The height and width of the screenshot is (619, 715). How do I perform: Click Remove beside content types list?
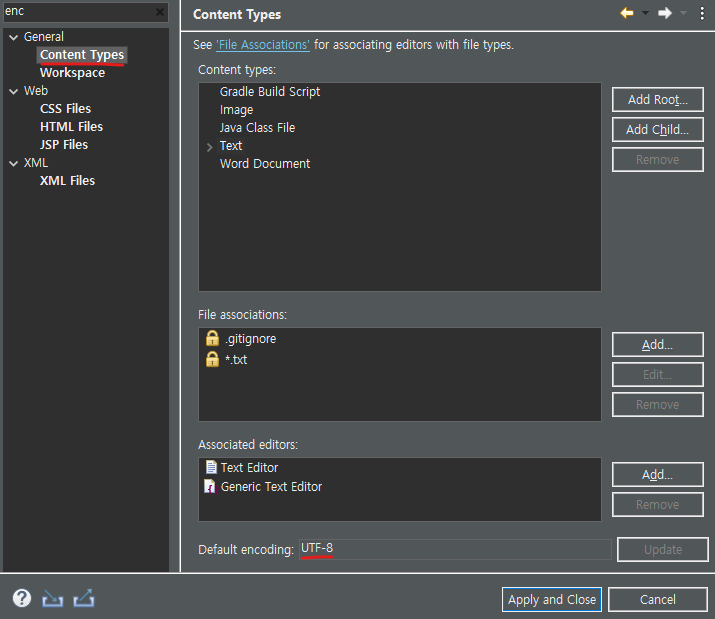pyautogui.click(x=658, y=160)
